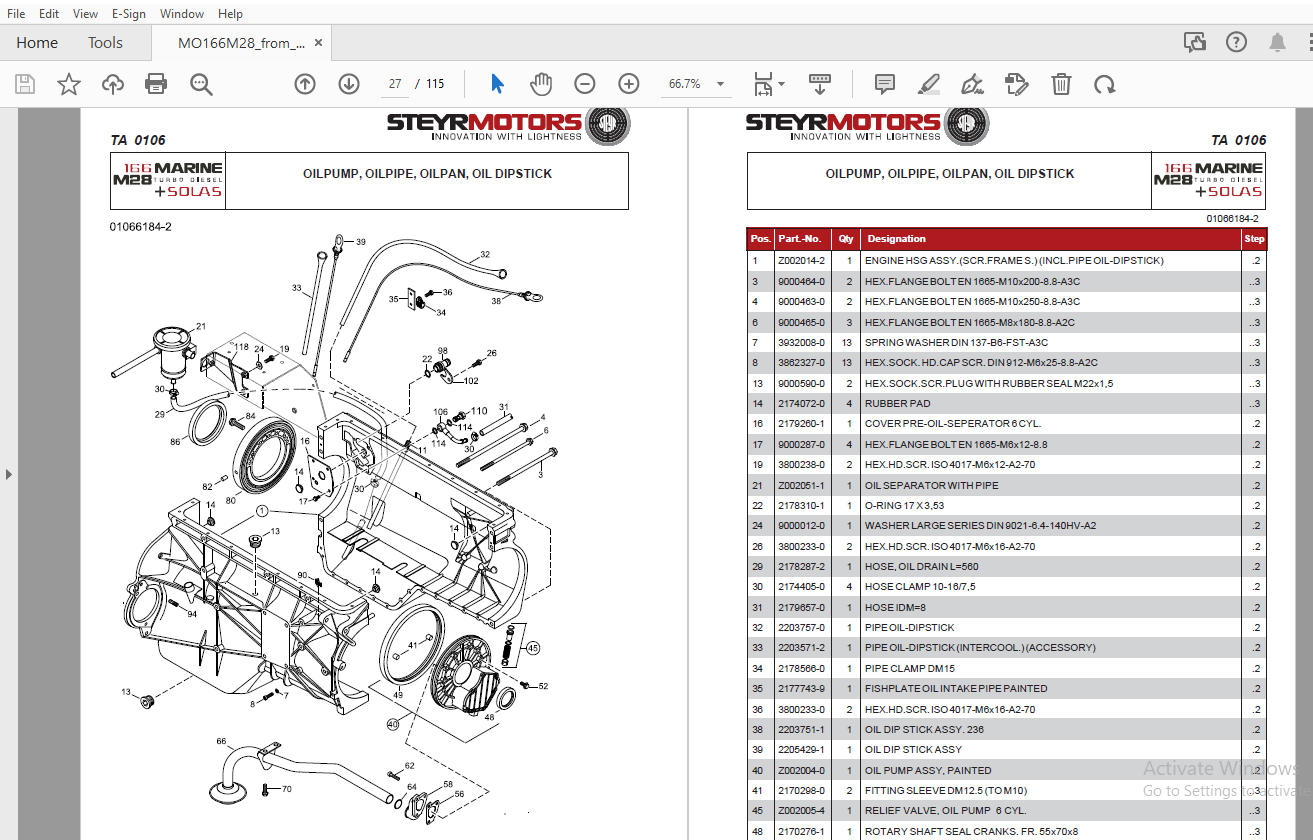1313x840 pixels.
Task: Select the MO166M28_from document tab
Action: click(x=241, y=43)
